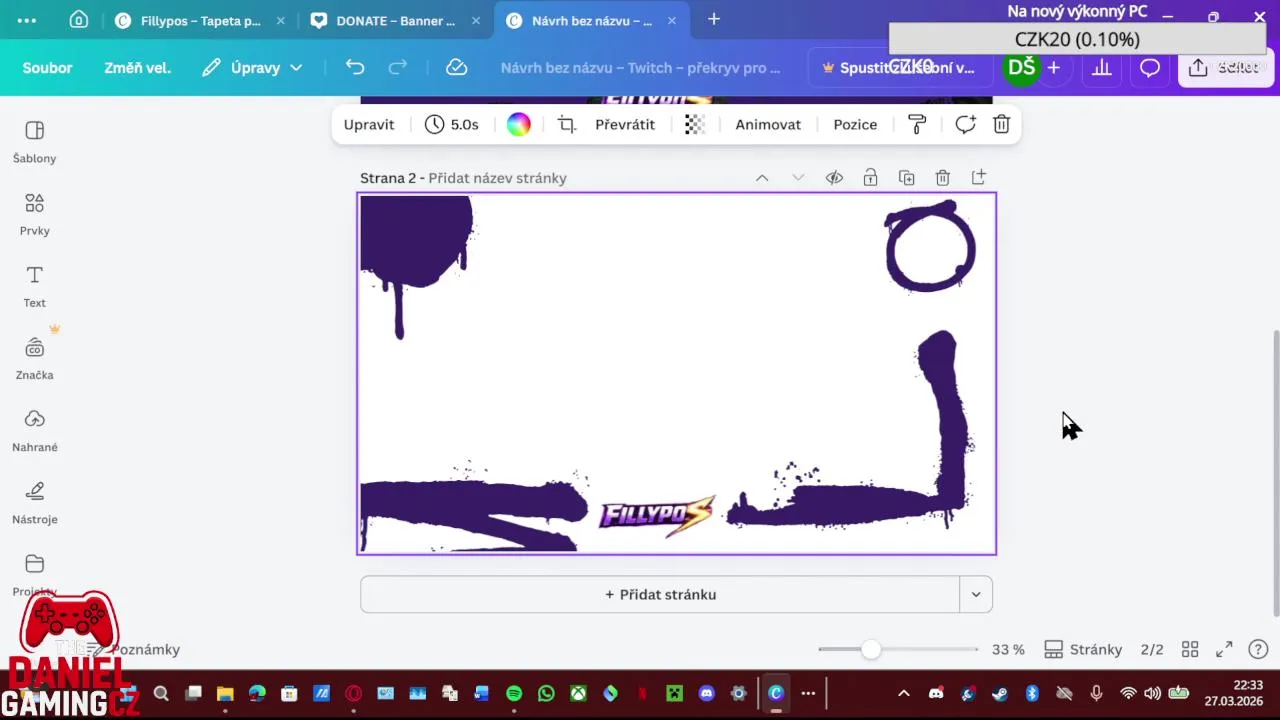The width and height of the screenshot is (1280, 720).
Task: Switch to the Fillypos – Tapeta tab
Action: coord(200,20)
